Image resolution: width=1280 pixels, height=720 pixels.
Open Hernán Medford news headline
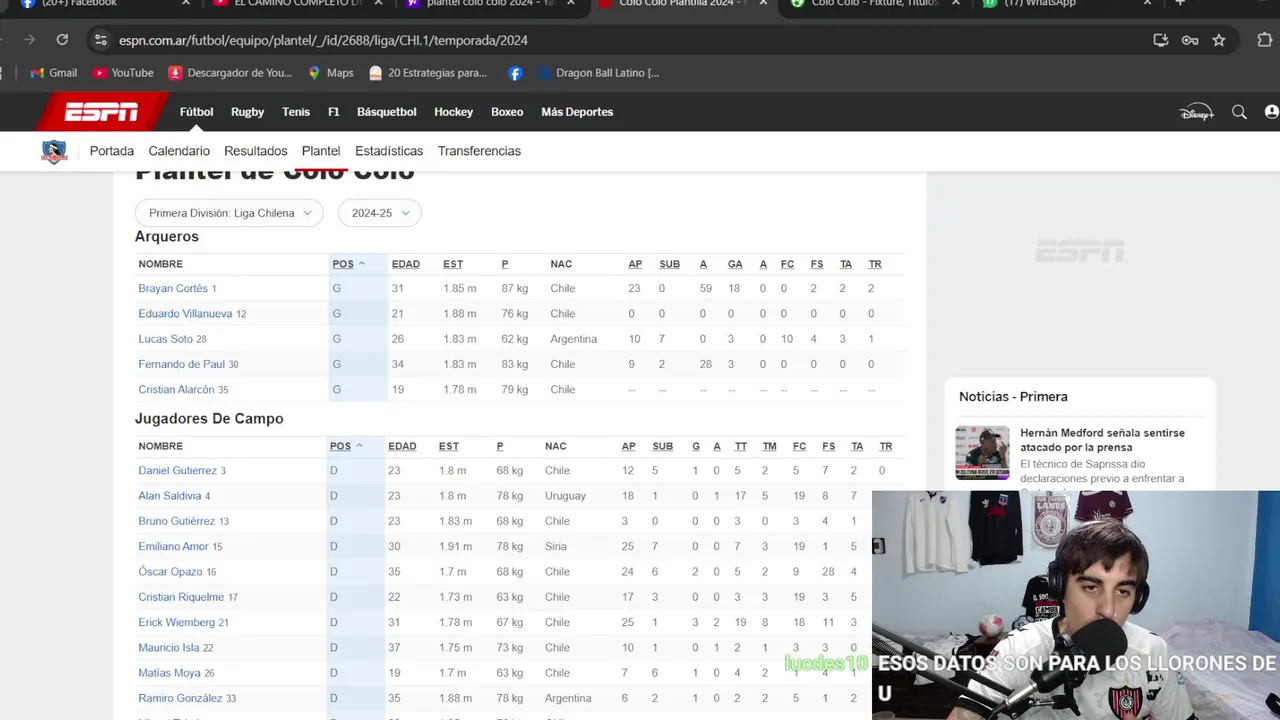1102,440
